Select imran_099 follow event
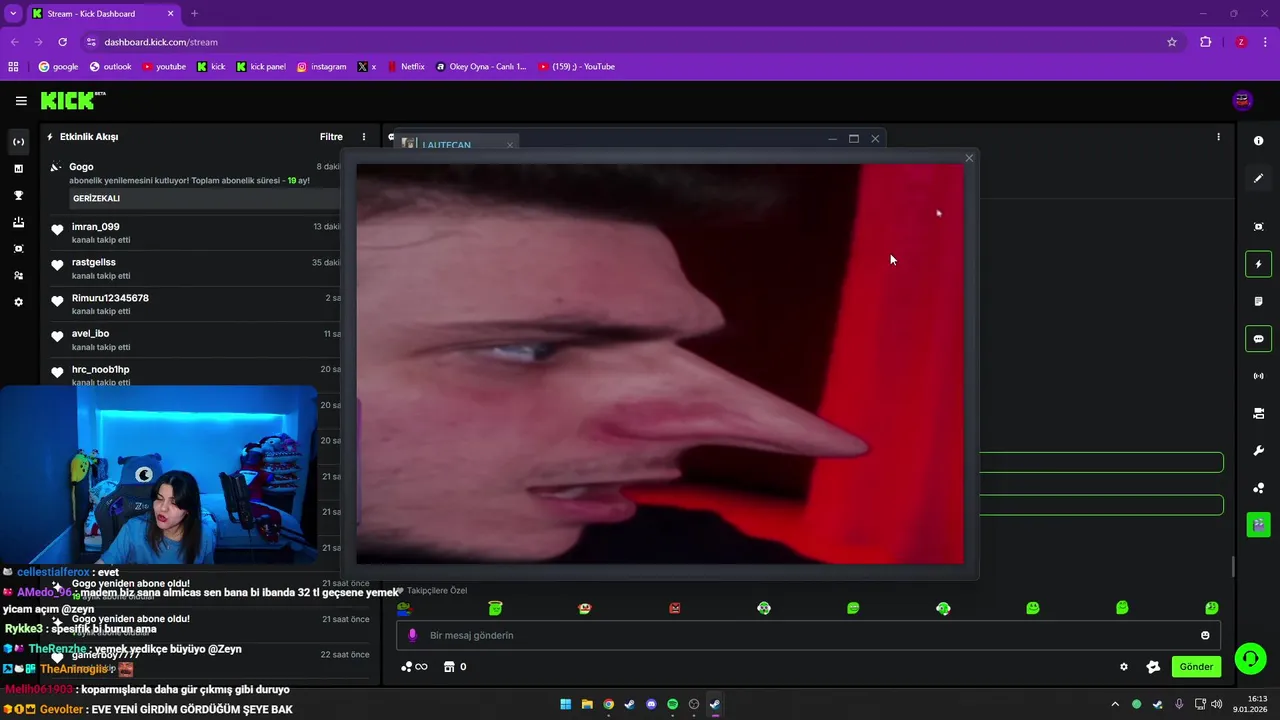The height and width of the screenshot is (720, 1280). point(195,233)
